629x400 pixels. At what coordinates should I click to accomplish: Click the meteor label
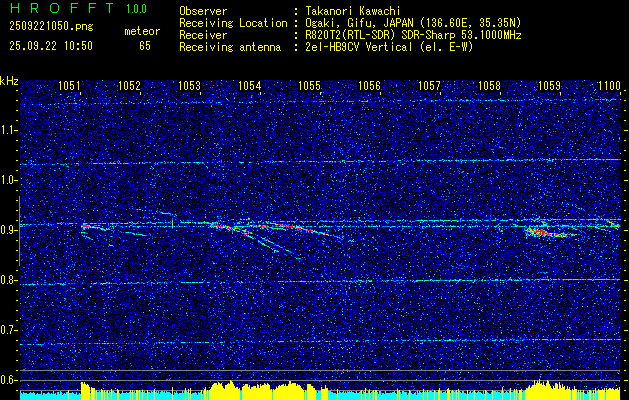click(142, 31)
